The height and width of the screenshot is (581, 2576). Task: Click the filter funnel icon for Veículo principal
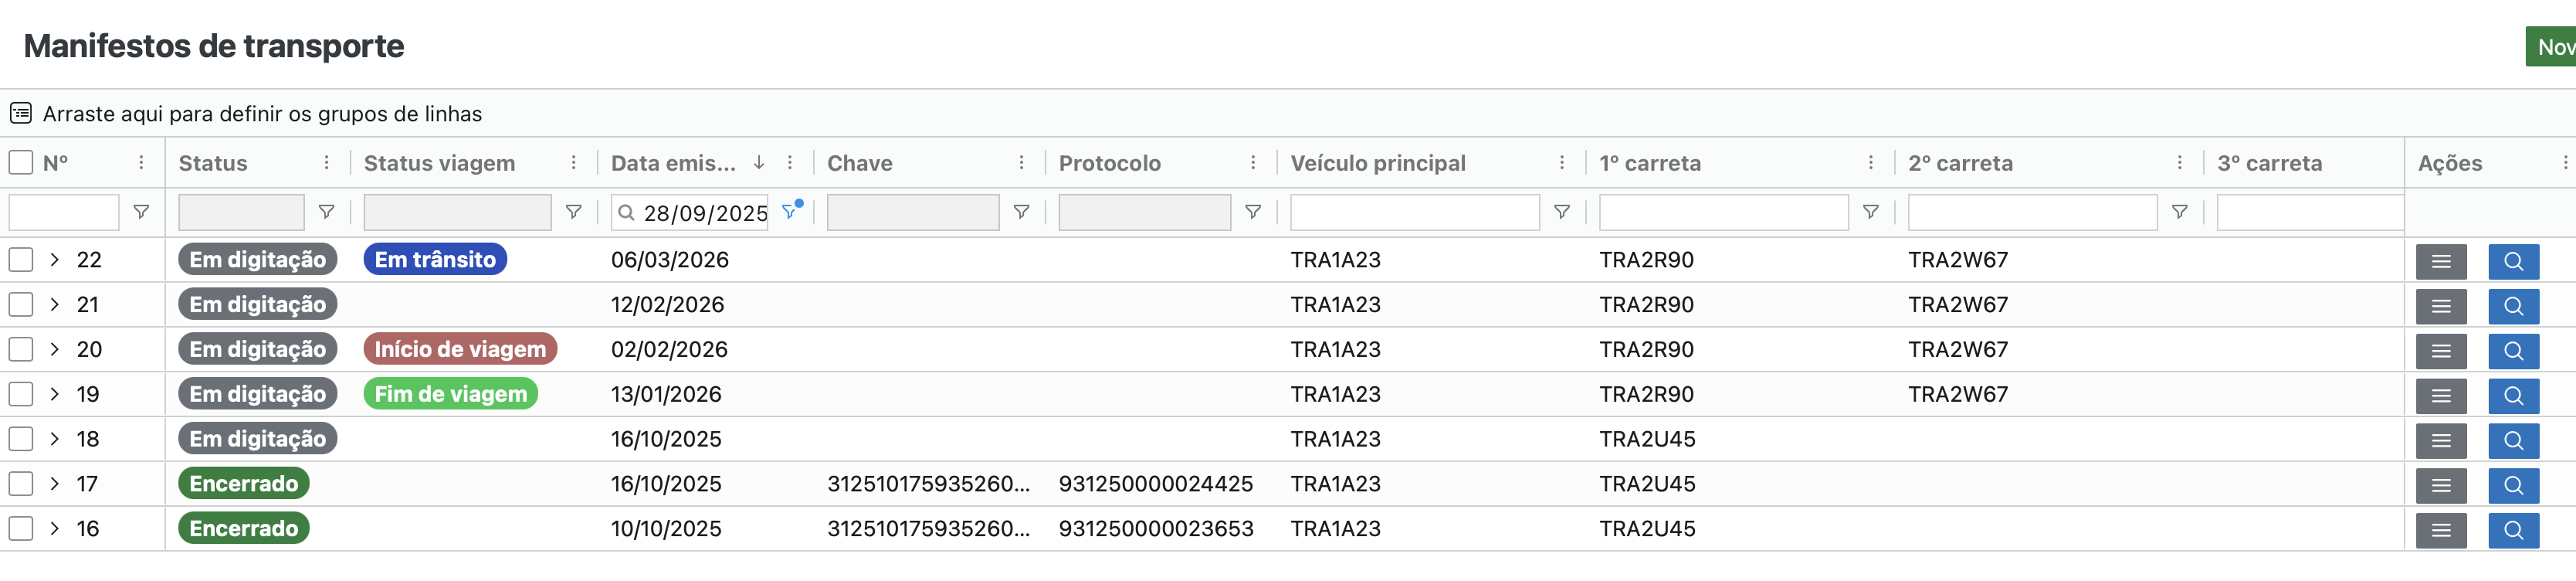coord(1561,212)
